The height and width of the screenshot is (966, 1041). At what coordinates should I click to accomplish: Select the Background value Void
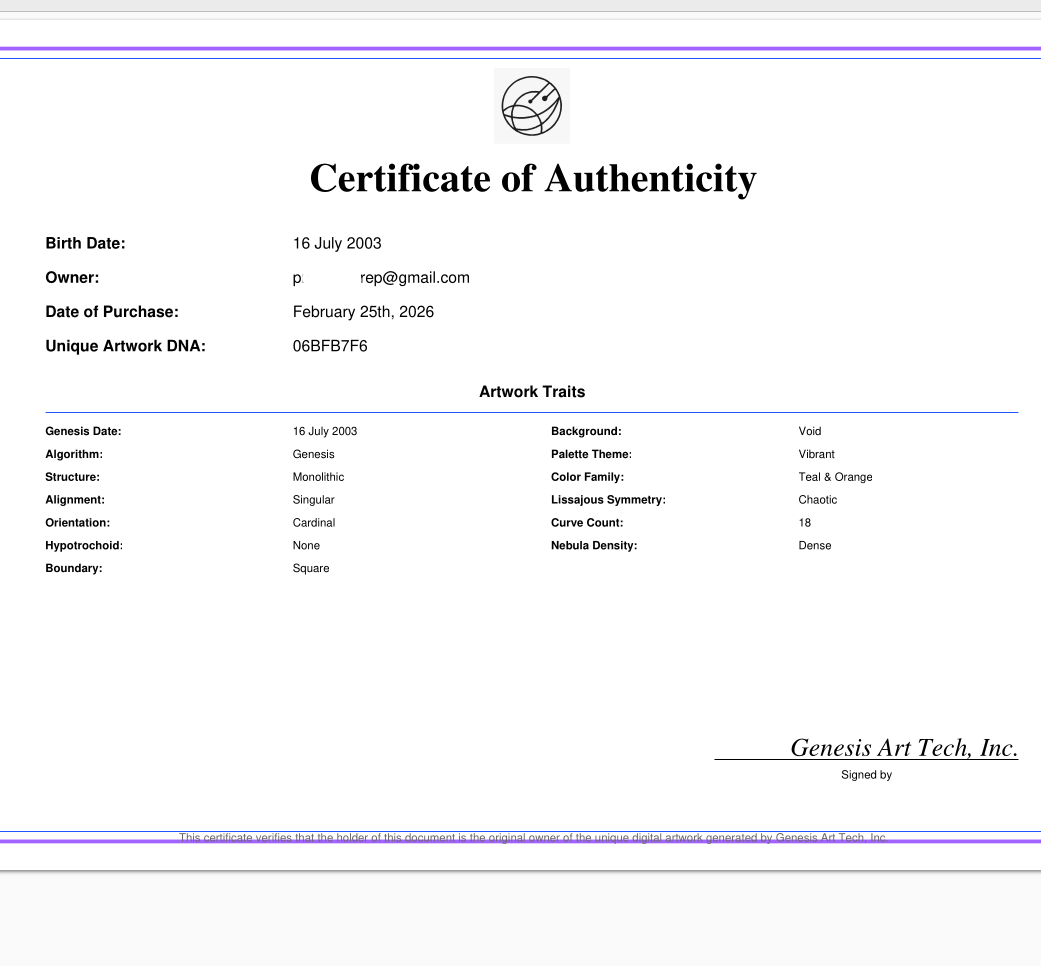coord(809,431)
